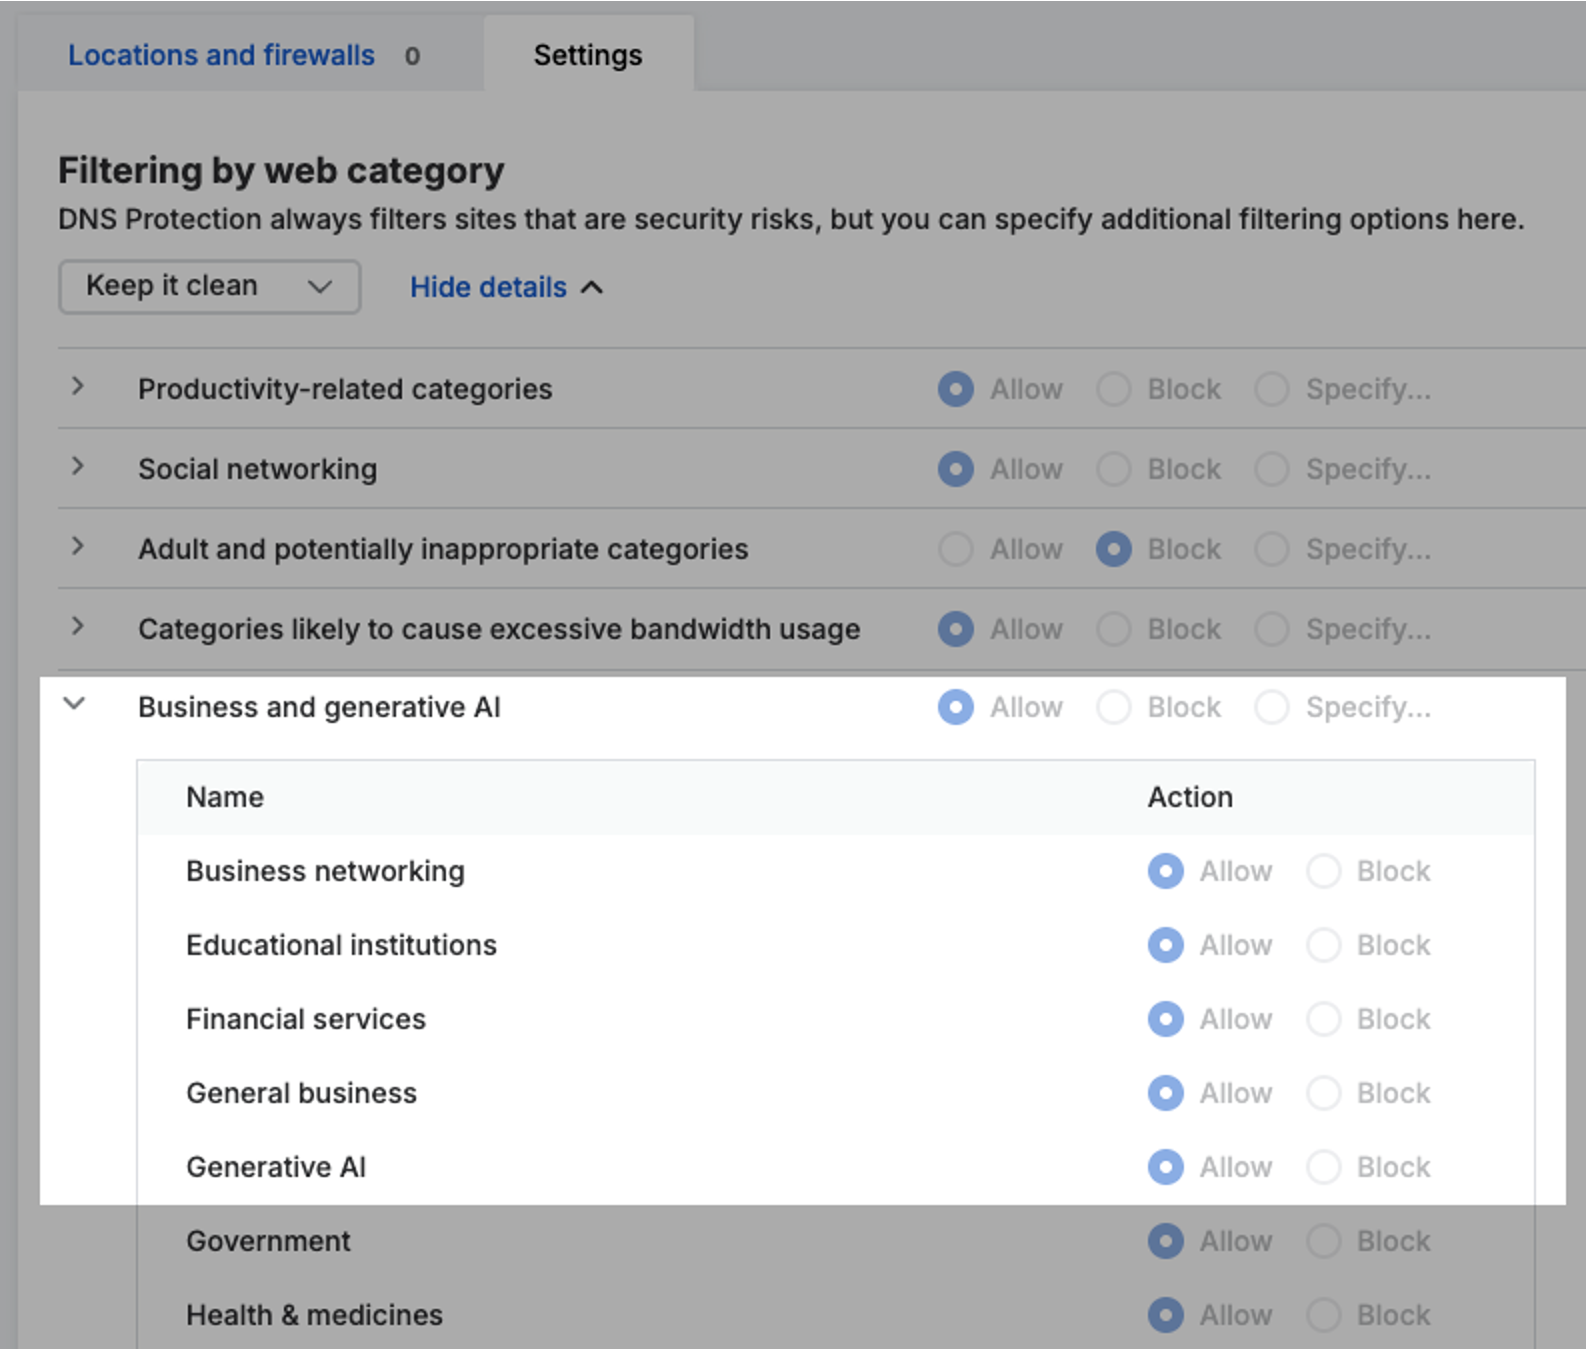Choose Specify for Social networking
The width and height of the screenshot is (1587, 1352).
pos(1271,469)
